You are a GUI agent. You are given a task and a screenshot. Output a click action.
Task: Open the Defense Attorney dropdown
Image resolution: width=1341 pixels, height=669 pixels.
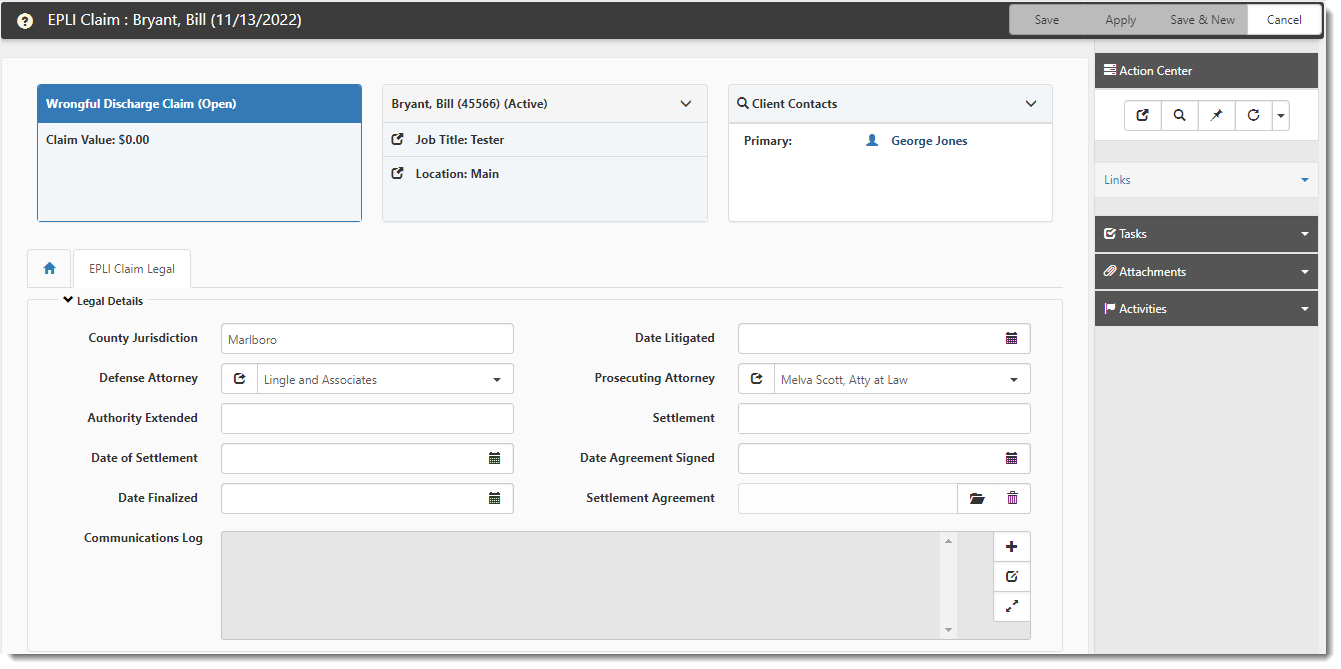[x=497, y=380]
